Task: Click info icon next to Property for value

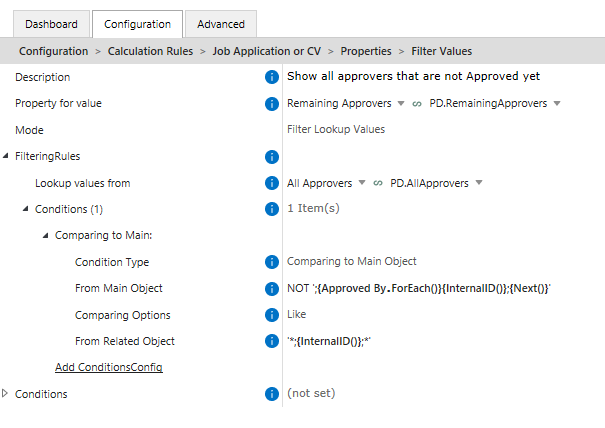Action: click(272, 103)
